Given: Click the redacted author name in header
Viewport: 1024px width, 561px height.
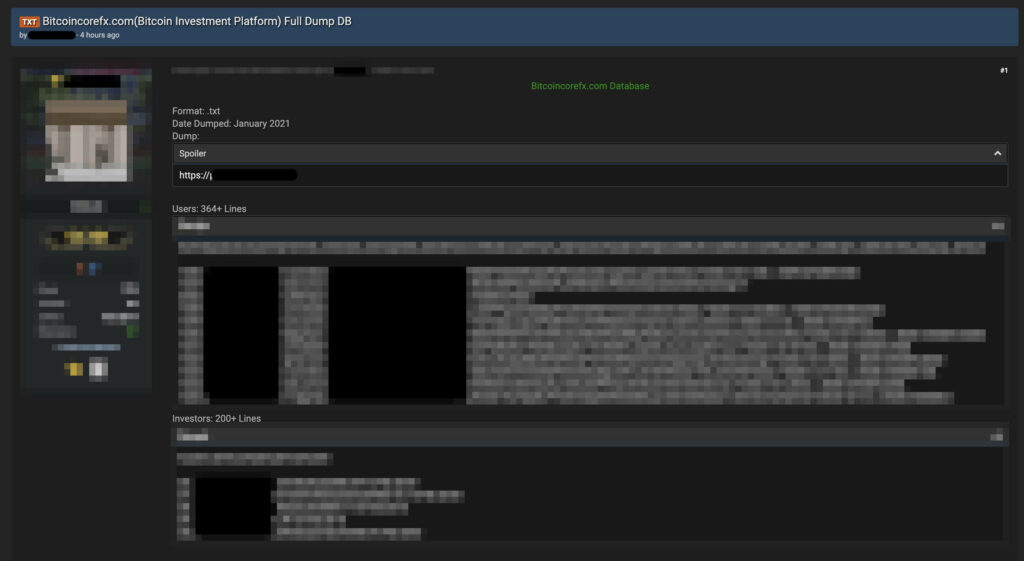Looking at the screenshot, I should pos(52,35).
